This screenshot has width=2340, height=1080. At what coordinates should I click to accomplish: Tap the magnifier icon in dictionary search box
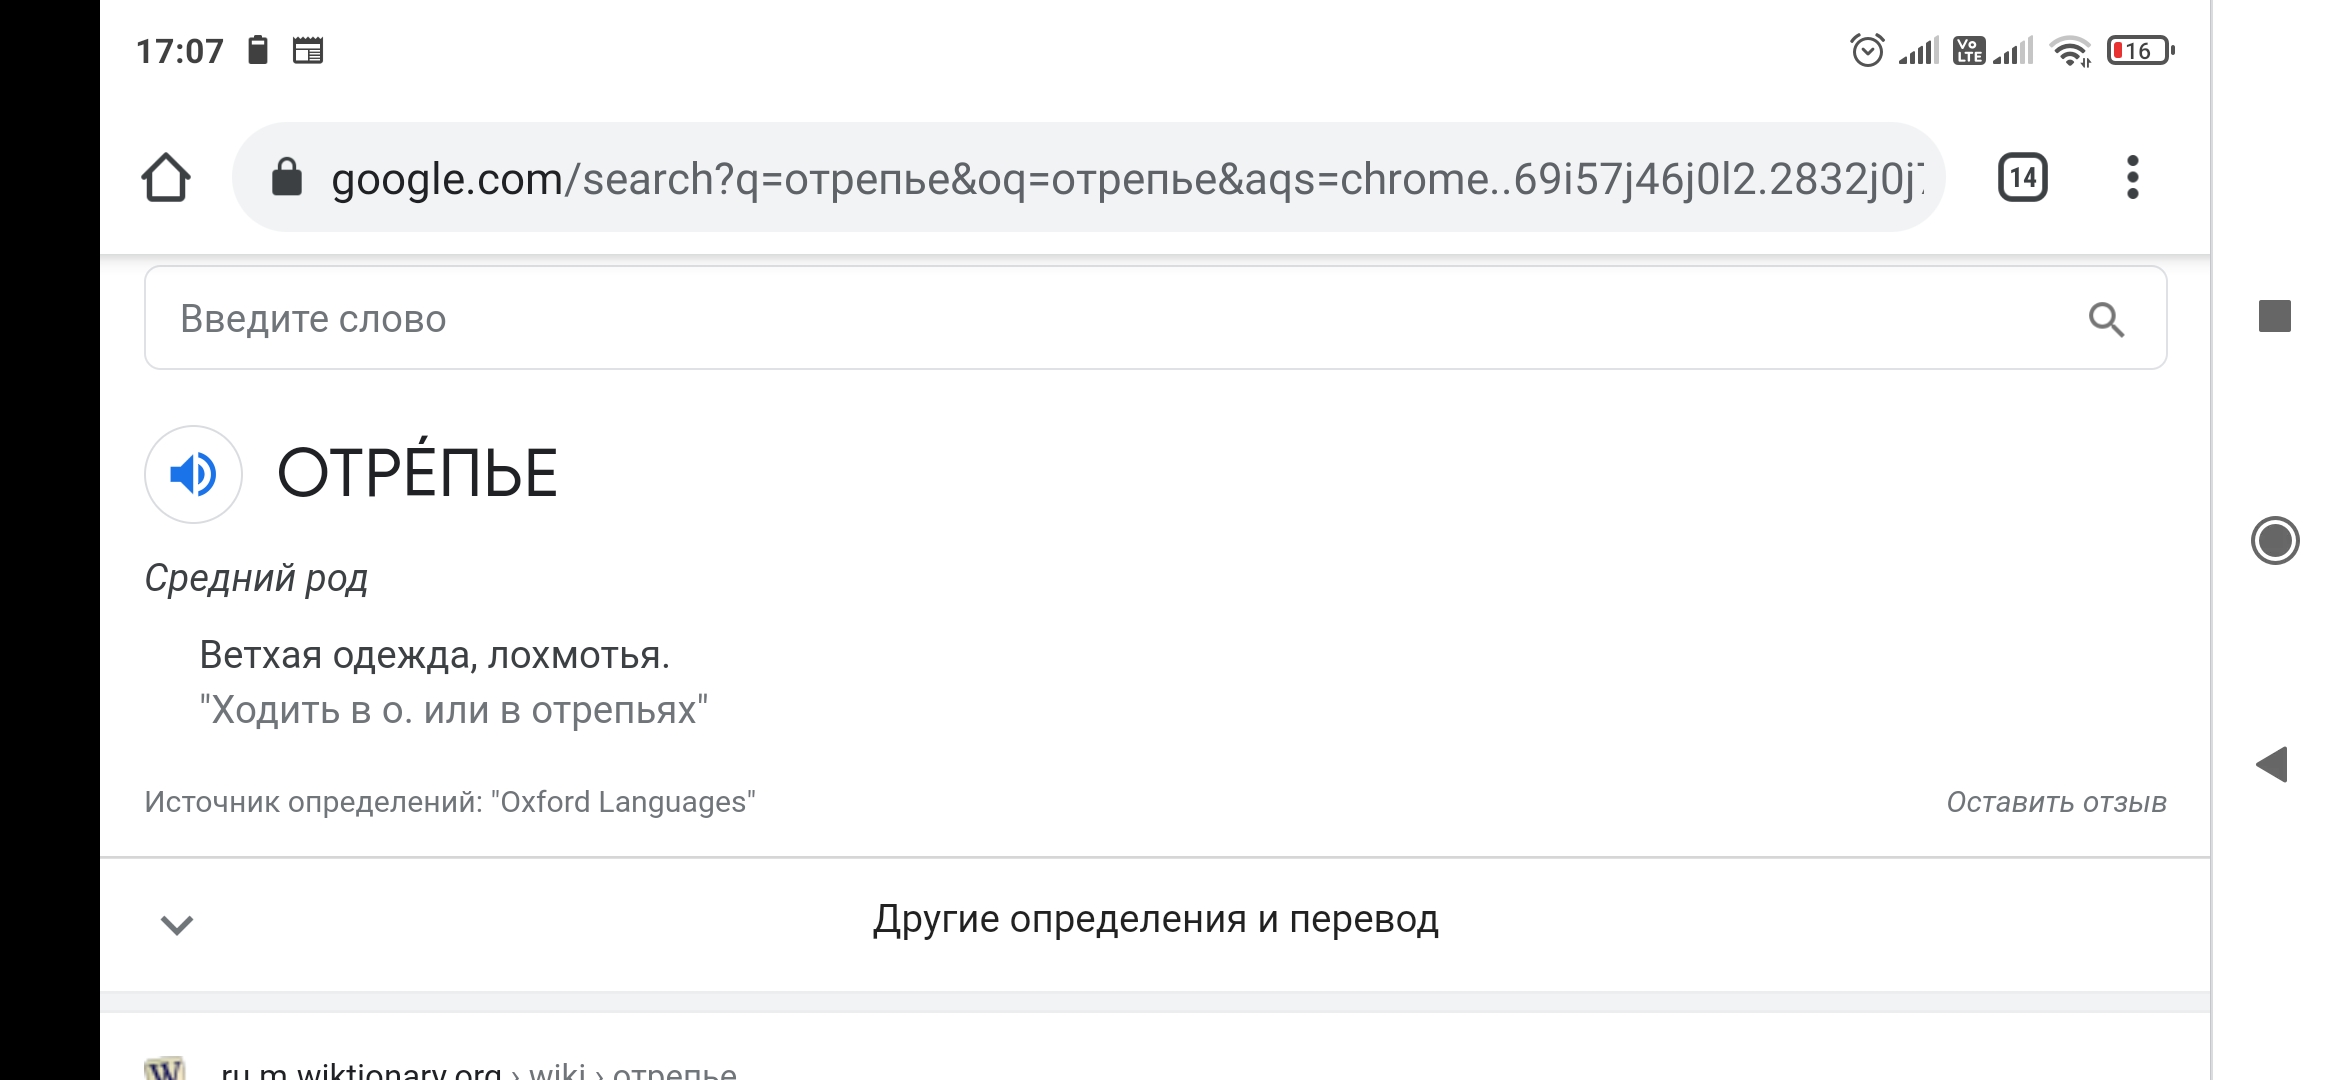pos(2106,320)
